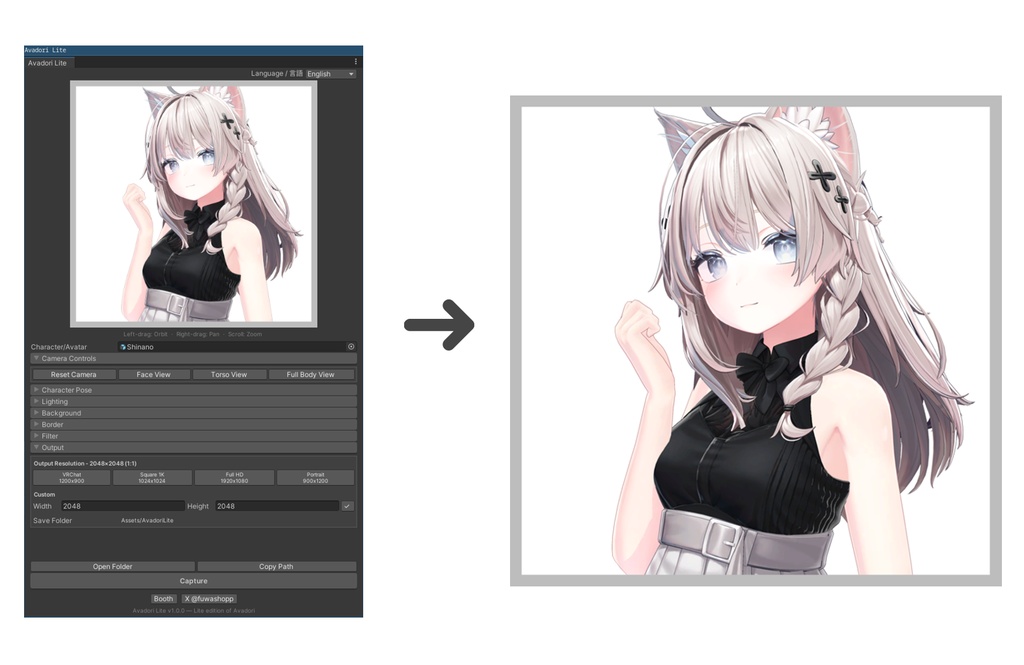The image size is (1024, 665).
Task: Click the Save Folder label
Action: pos(52,521)
